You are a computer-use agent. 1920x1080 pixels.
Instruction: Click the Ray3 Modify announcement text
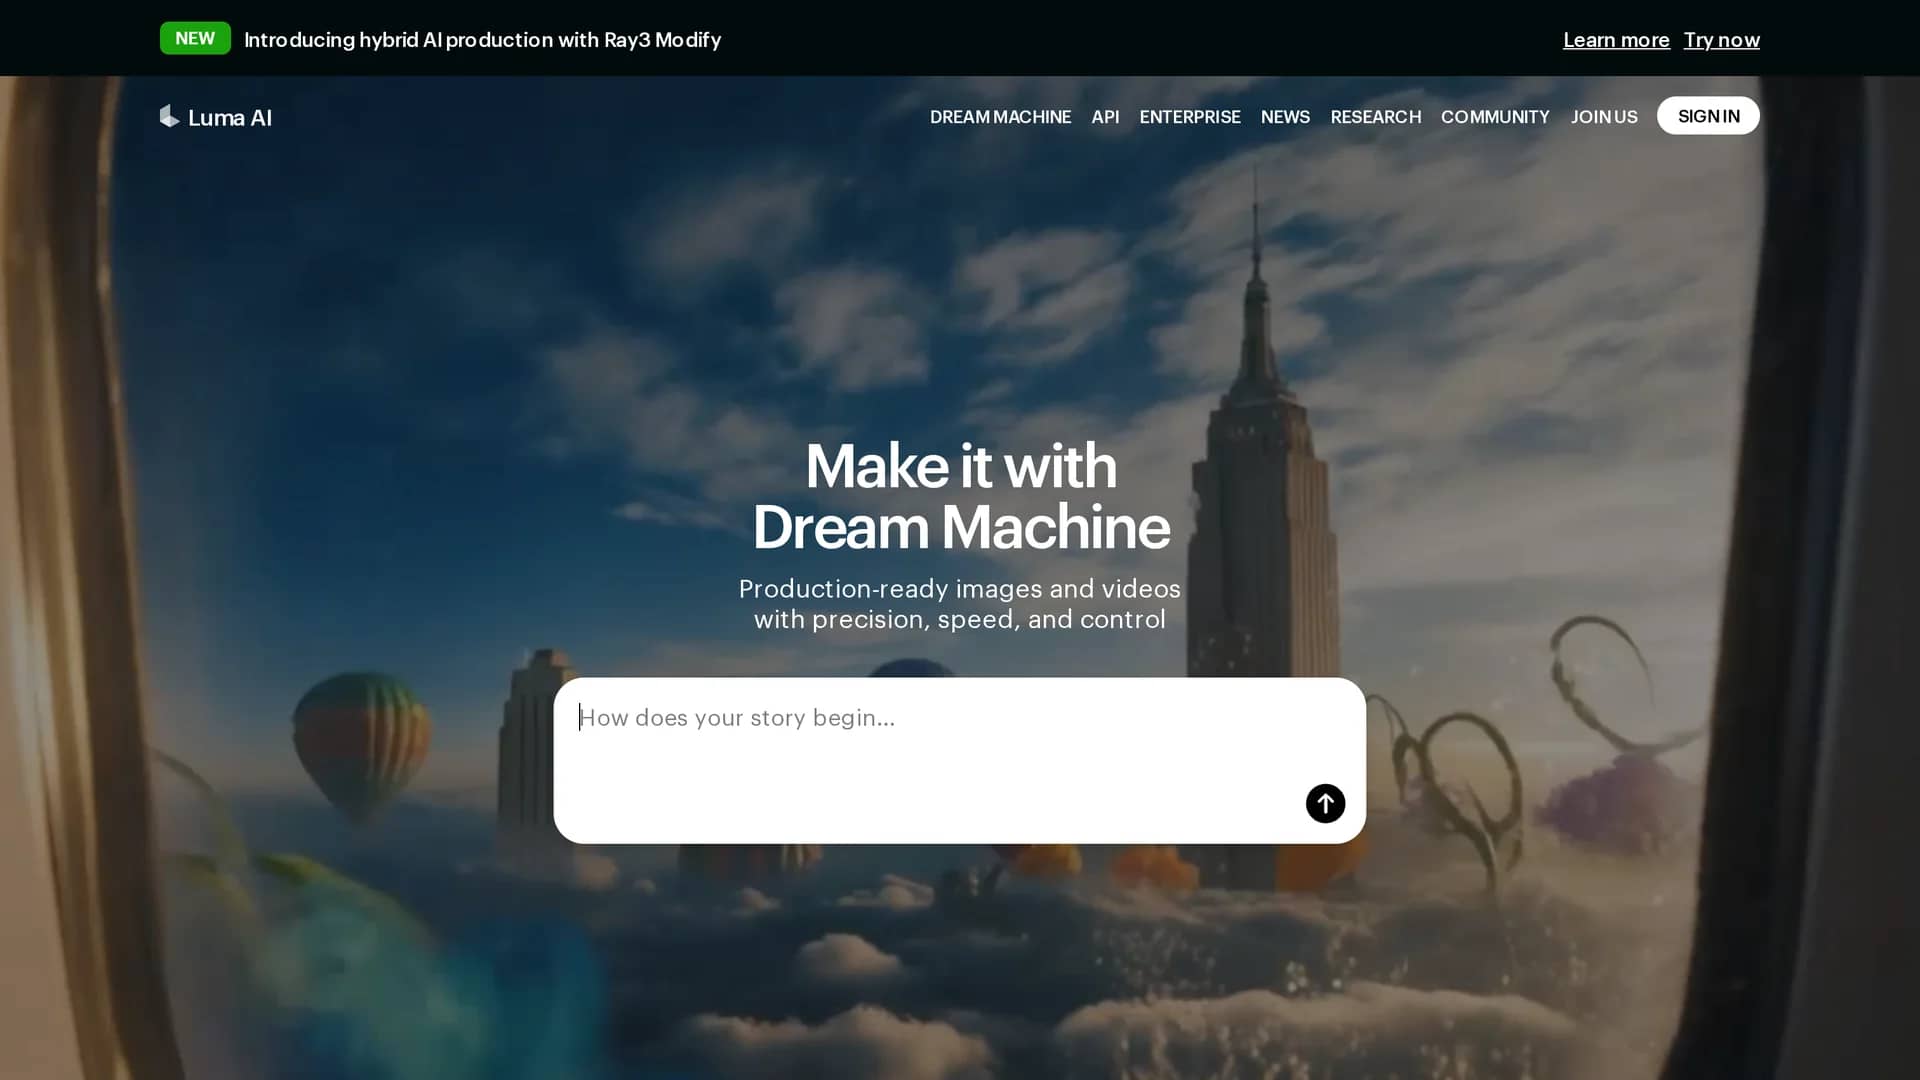pos(482,40)
